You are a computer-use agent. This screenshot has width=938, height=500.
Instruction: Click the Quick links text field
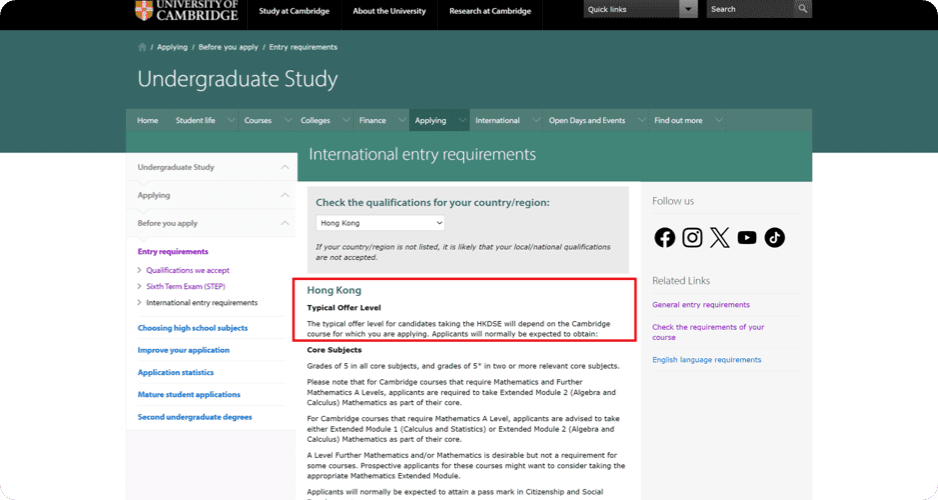[x=632, y=9]
